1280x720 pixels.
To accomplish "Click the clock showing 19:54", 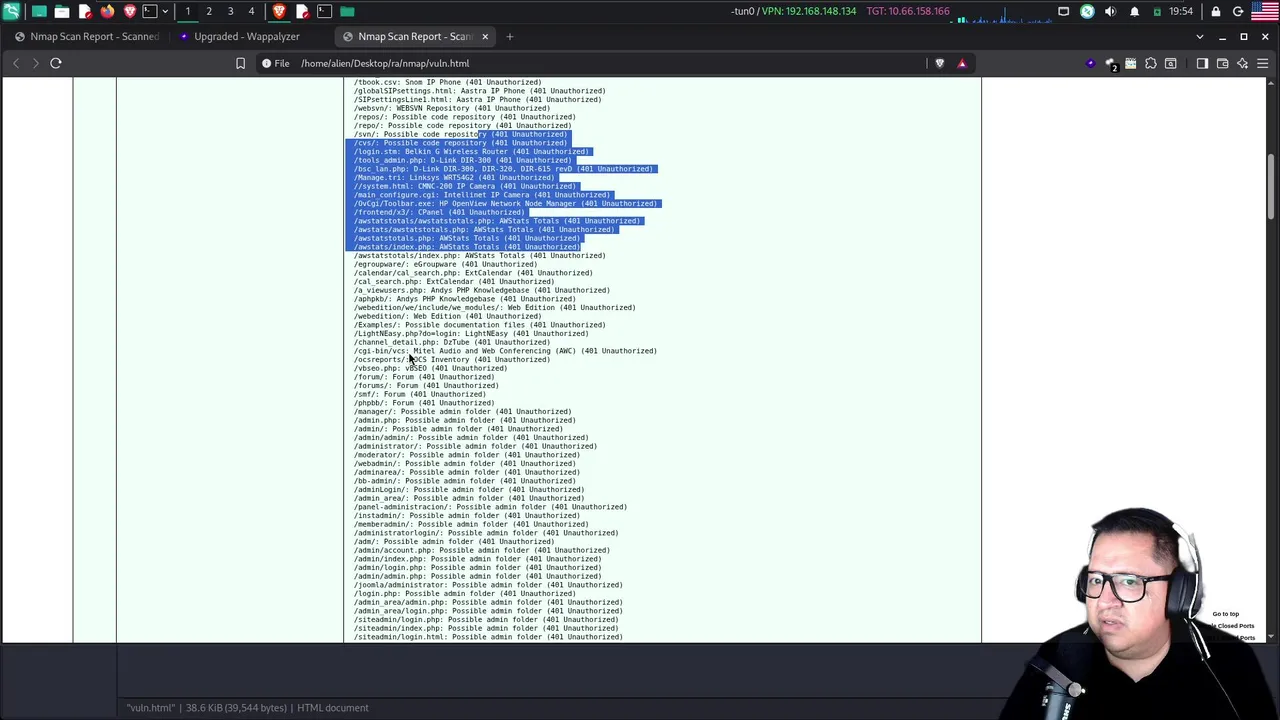I will 1181,11.
